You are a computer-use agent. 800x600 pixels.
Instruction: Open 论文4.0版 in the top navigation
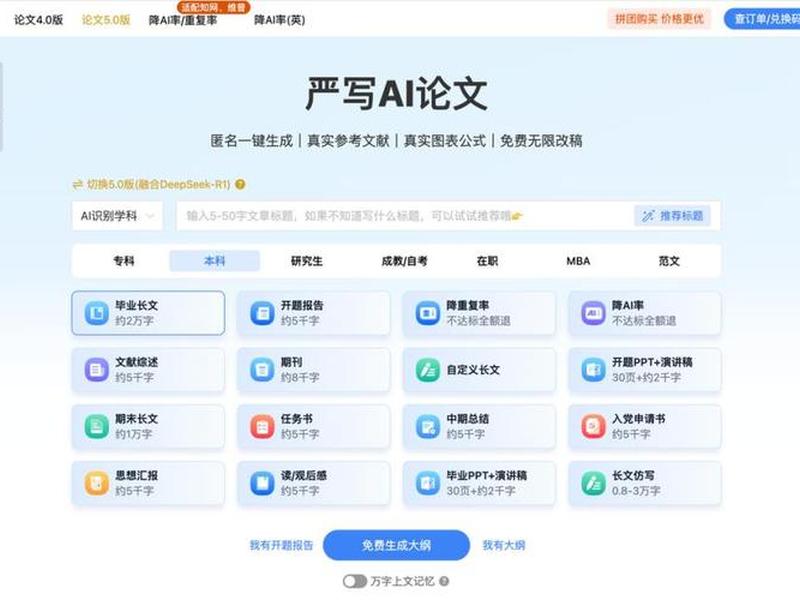(38, 20)
